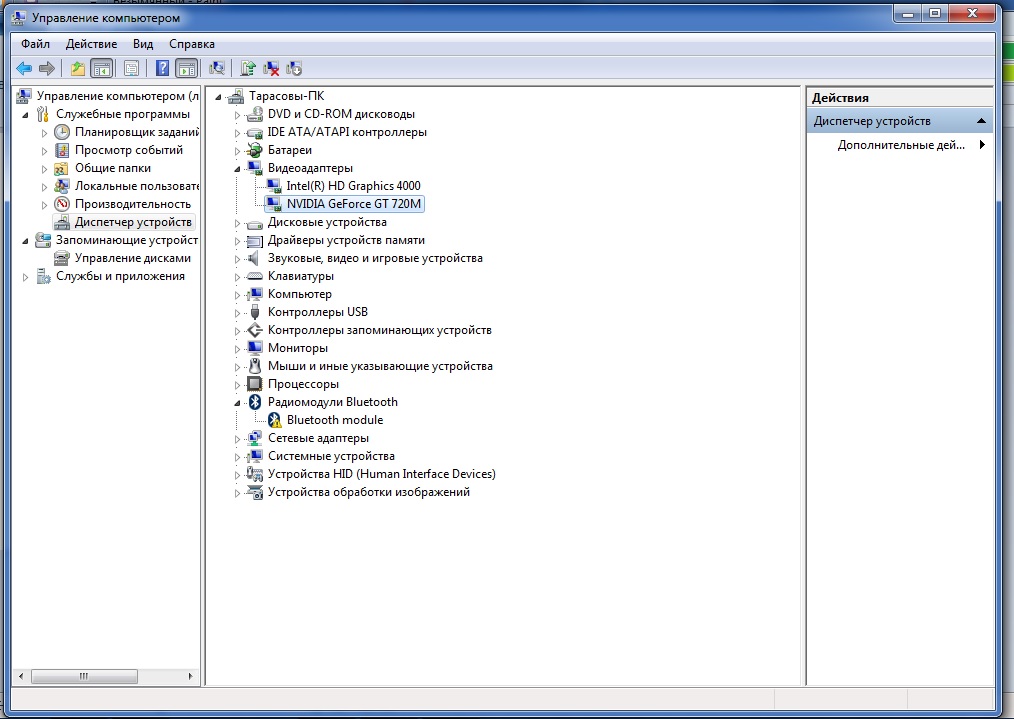Collapse the Видеоадаптеры category
This screenshot has height=719, width=1014.
[238, 168]
